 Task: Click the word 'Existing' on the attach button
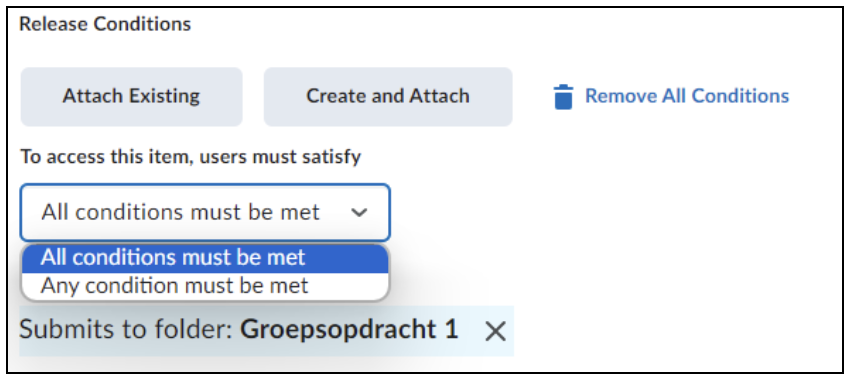pyautogui.click(x=165, y=97)
